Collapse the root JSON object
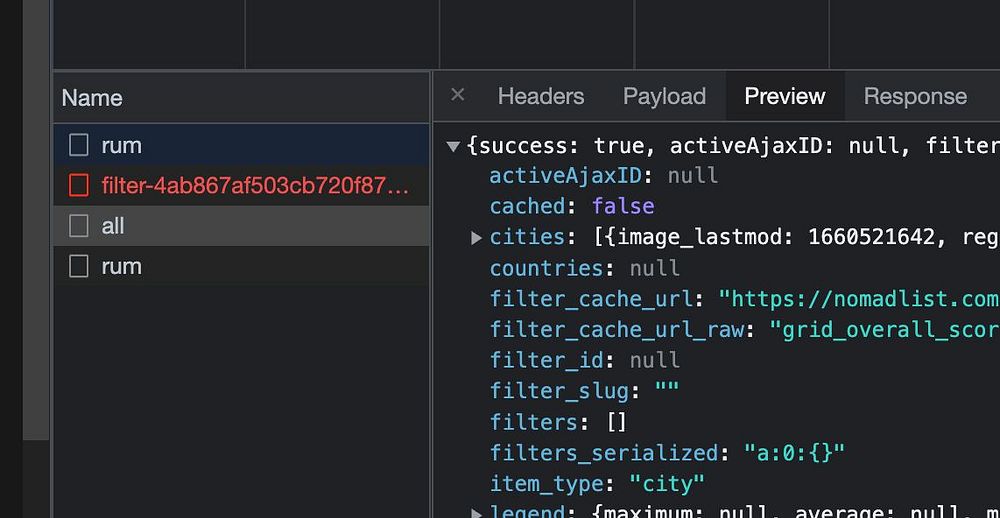The width and height of the screenshot is (1000, 518). point(453,147)
